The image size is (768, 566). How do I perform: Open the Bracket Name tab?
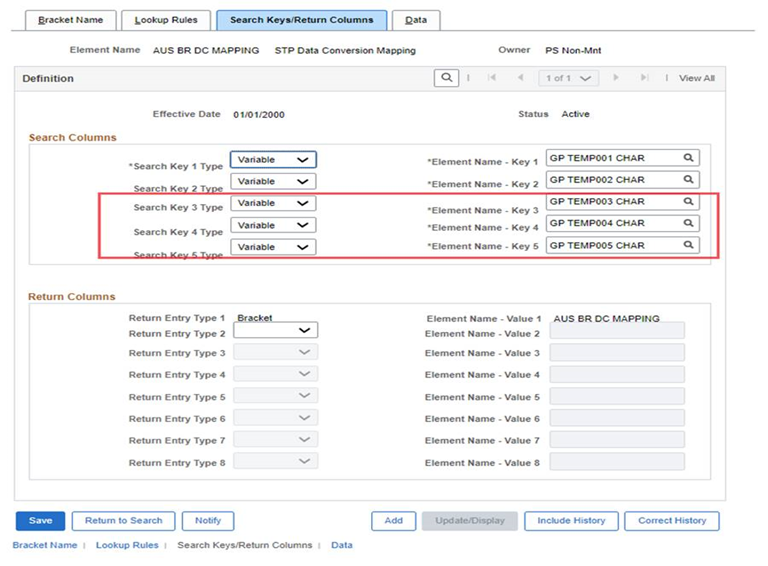tap(71, 20)
